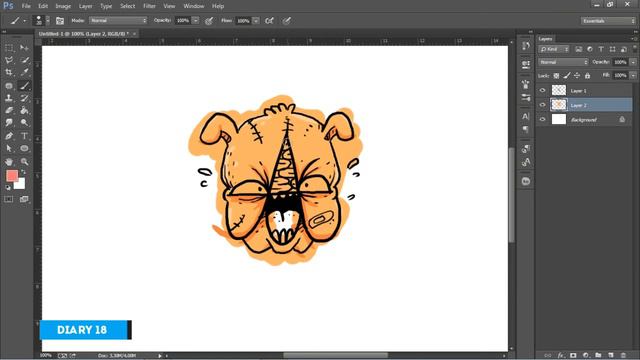Open the Brush panel from options bar
The height and width of the screenshot is (360, 640).
pyautogui.click(x=60, y=21)
